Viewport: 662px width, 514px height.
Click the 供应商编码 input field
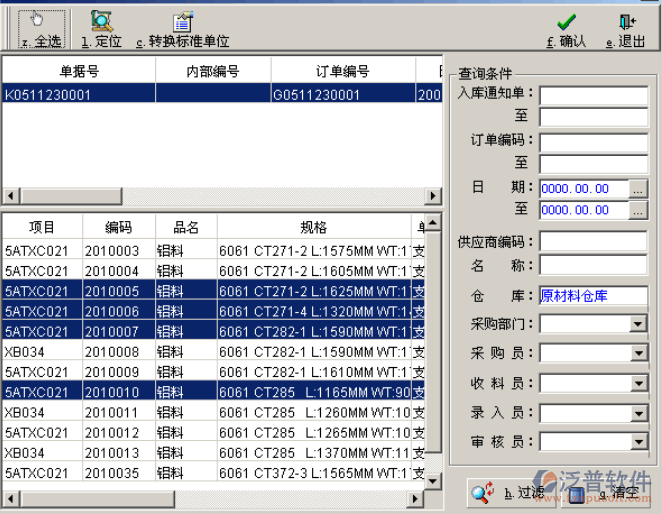[x=593, y=242]
